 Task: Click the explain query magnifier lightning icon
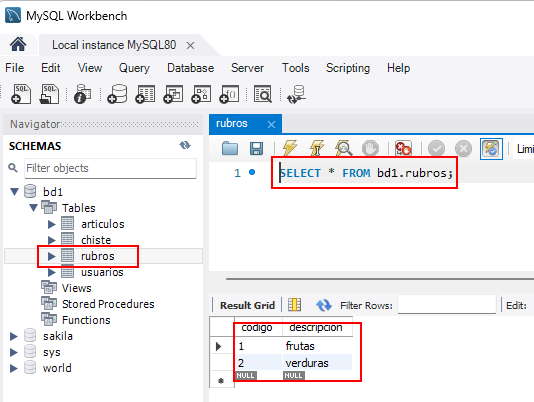point(343,149)
